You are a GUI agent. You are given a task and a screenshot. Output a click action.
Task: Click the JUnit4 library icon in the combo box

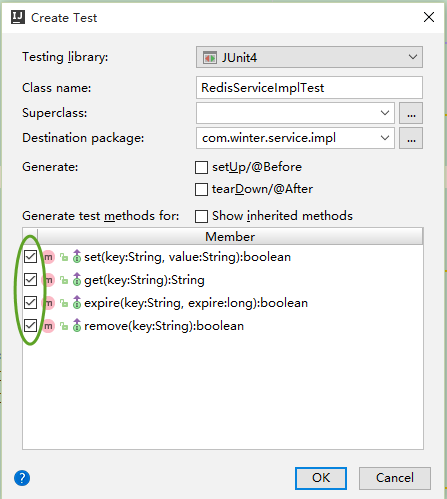(210, 58)
